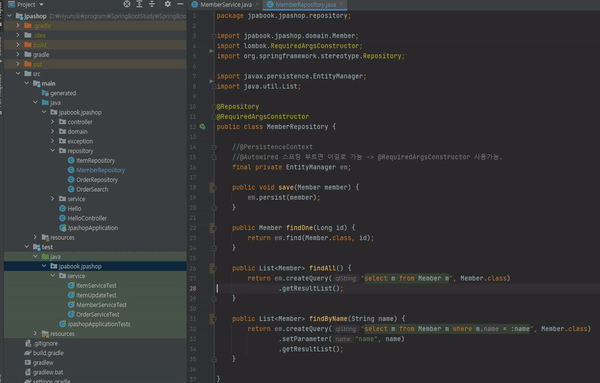Select MemberRepository in project tree
The width and height of the screenshot is (600, 383).
tap(96, 170)
